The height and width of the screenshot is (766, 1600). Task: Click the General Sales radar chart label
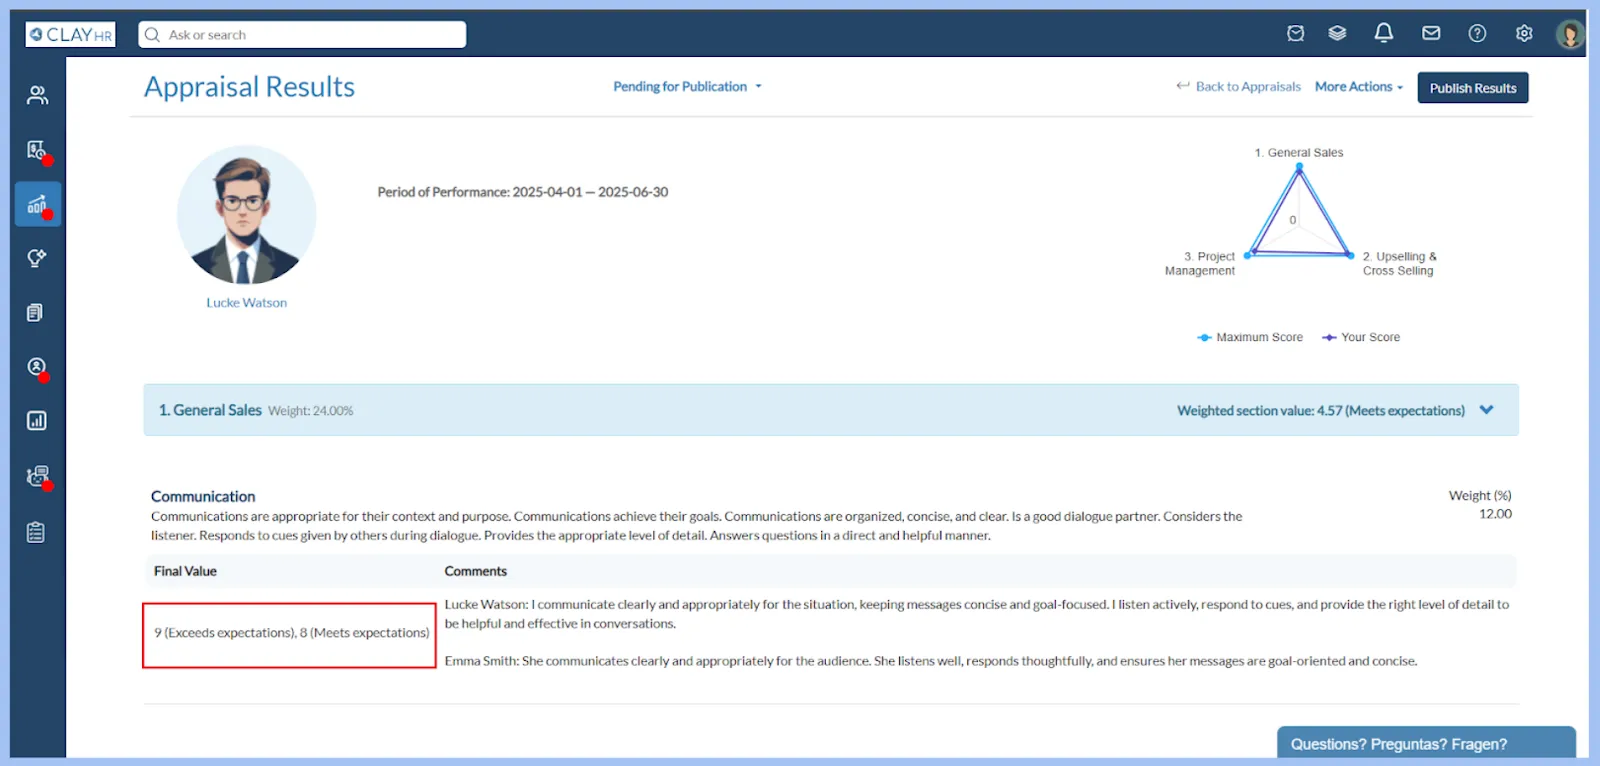pos(1299,153)
